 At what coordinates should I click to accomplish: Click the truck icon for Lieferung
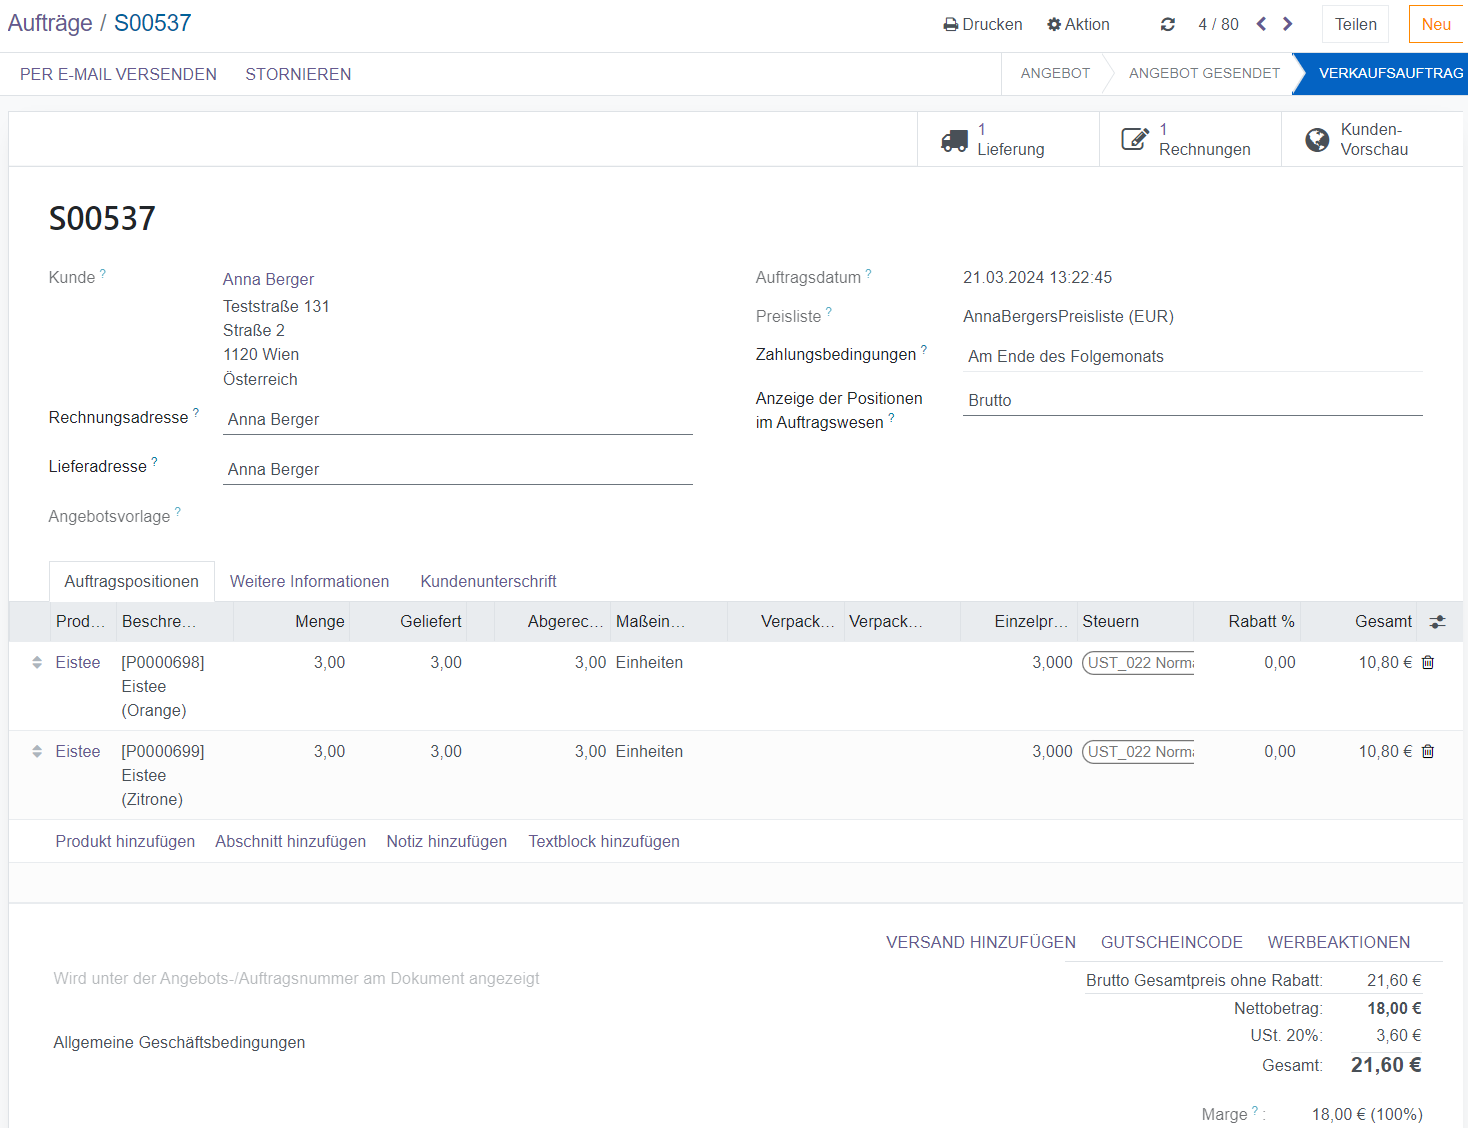point(954,140)
